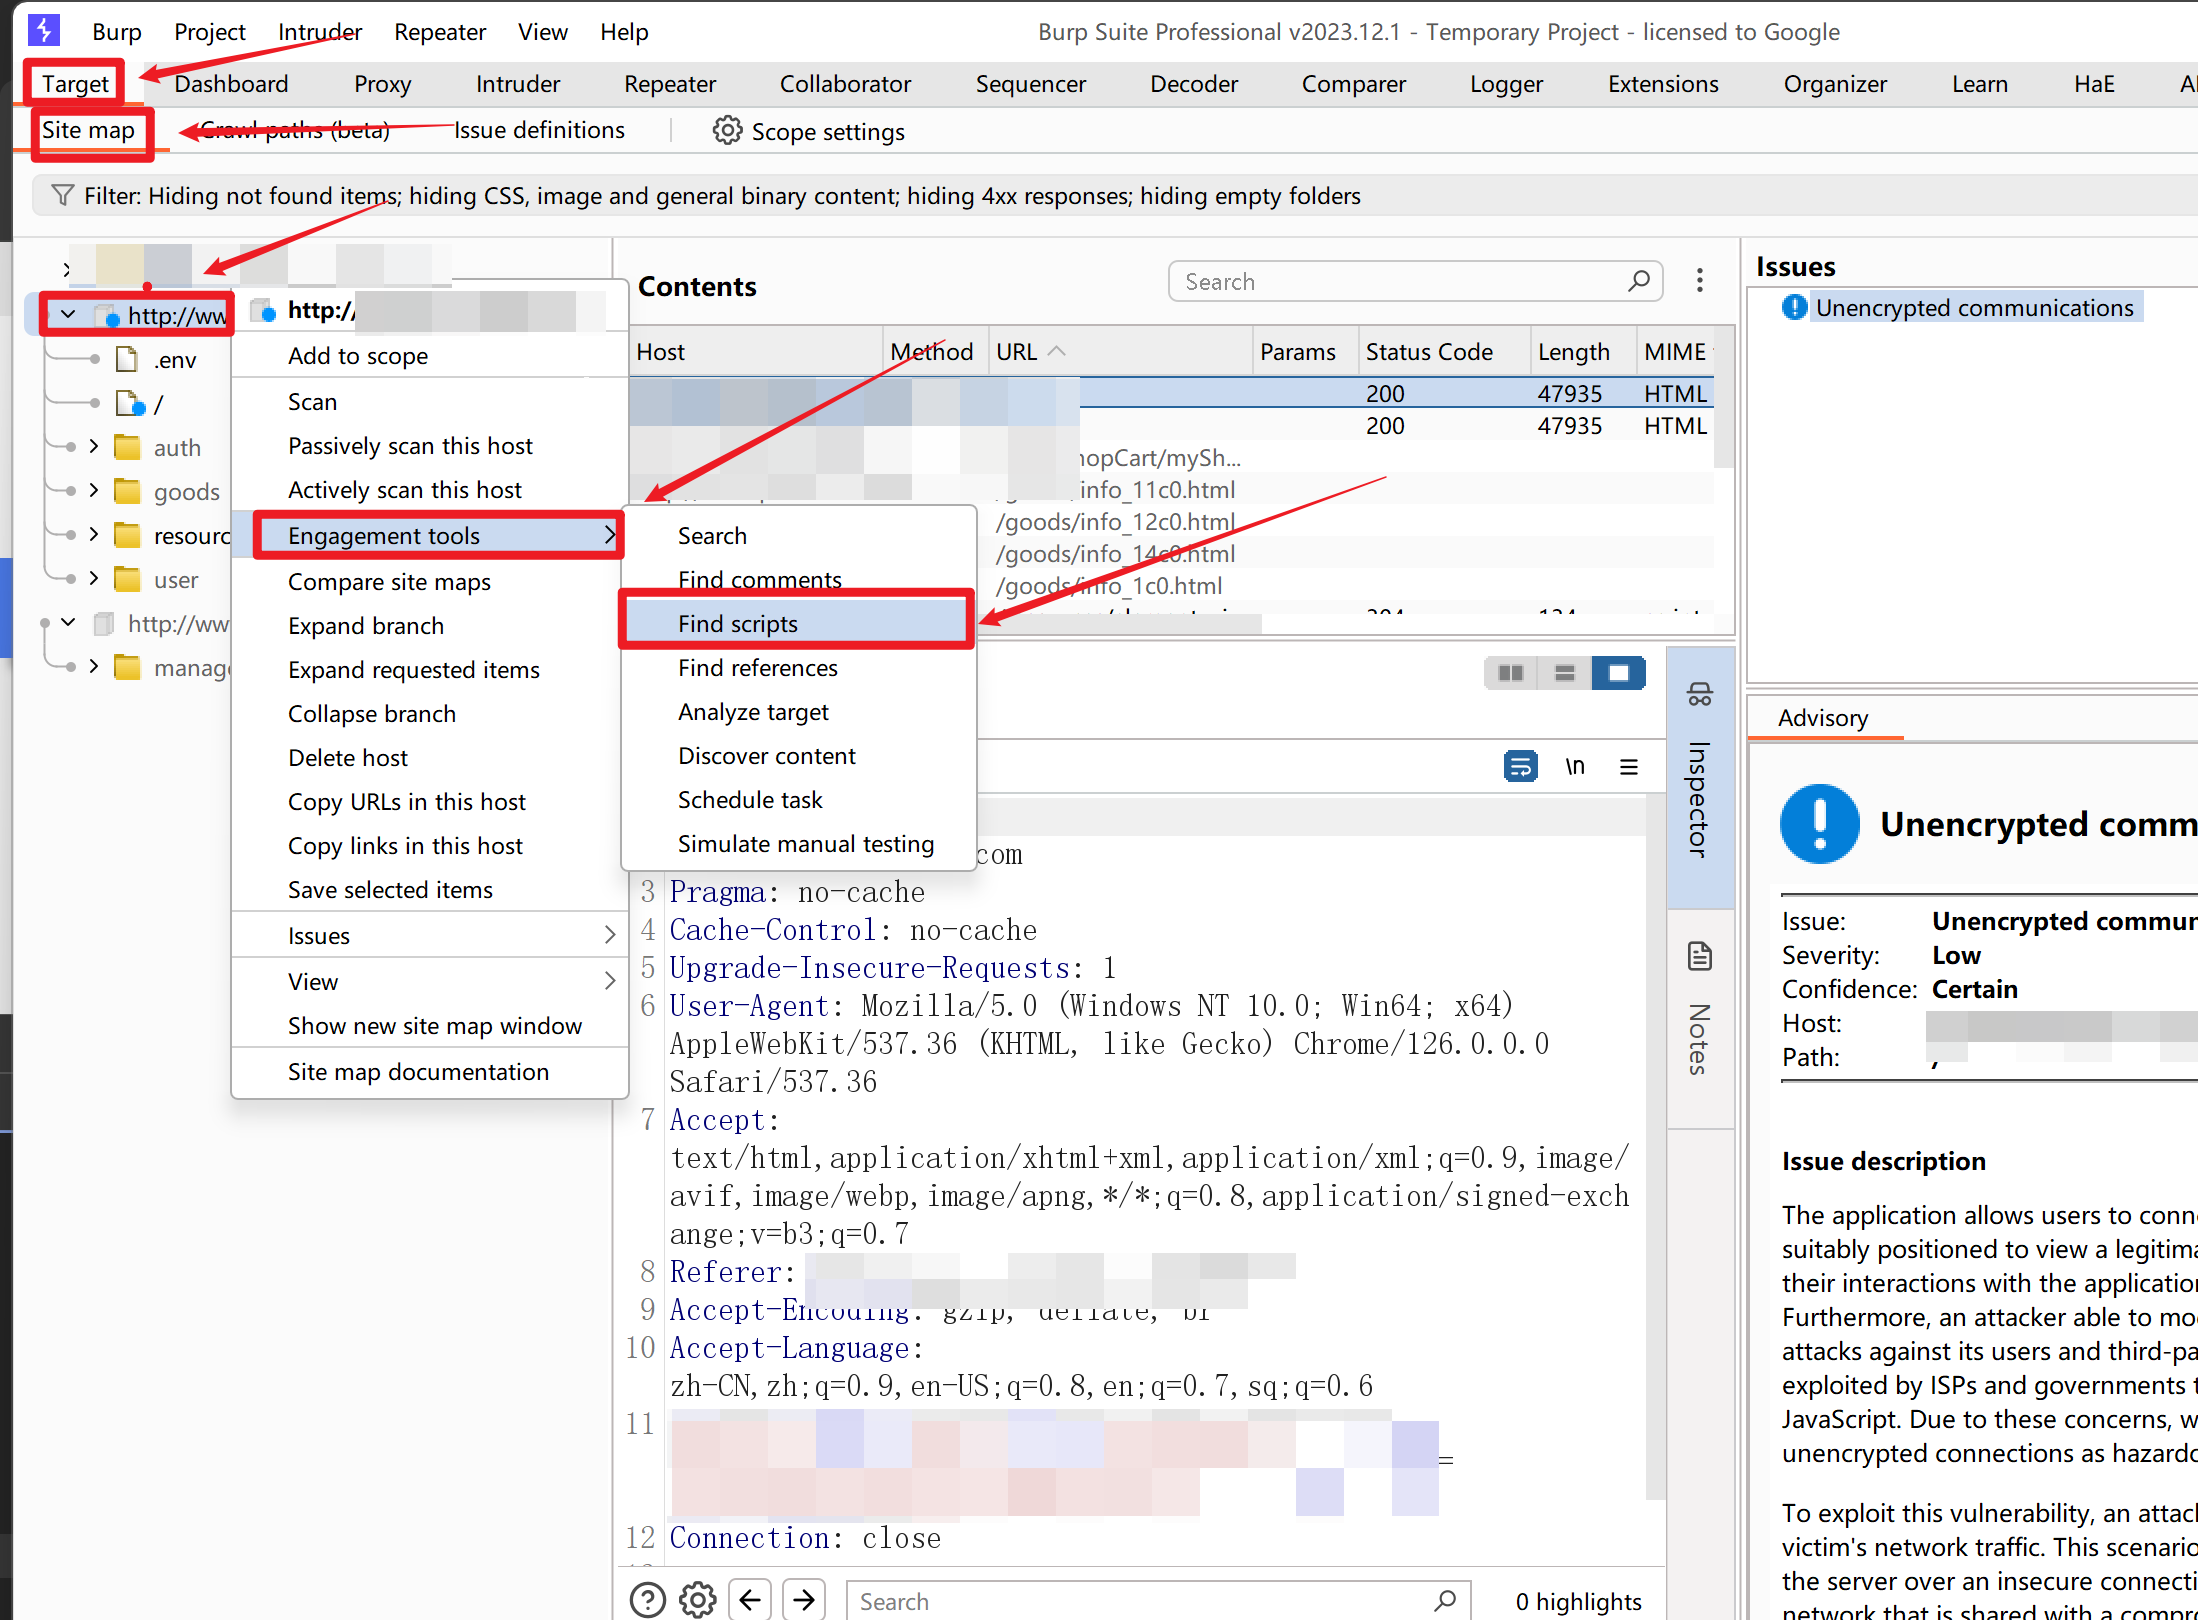Expand the resources folder chevron
This screenshot has height=1620, width=2198.
click(x=94, y=534)
